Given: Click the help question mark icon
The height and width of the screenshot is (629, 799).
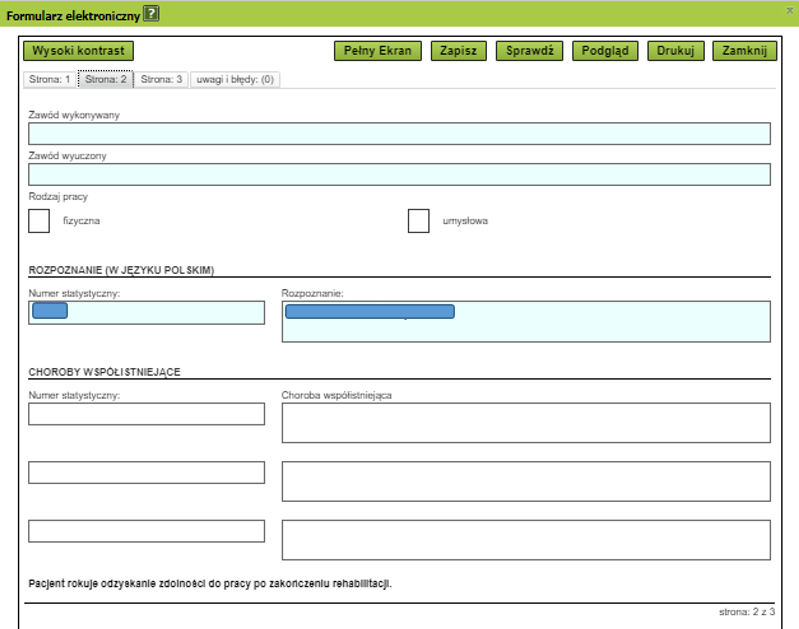Looking at the screenshot, I should (151, 14).
